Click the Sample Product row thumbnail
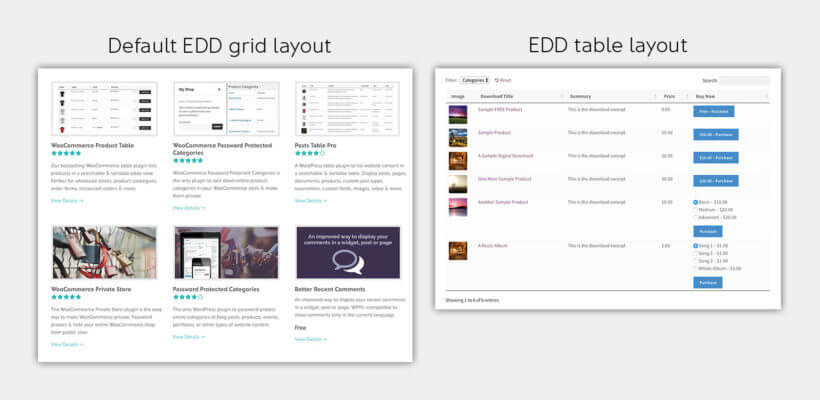The height and width of the screenshot is (400, 820). click(x=458, y=138)
